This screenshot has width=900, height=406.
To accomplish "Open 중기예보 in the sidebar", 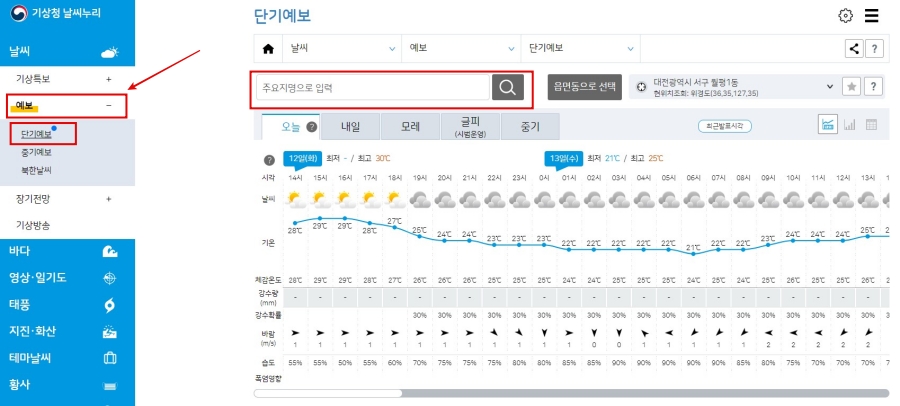I will pos(36,152).
